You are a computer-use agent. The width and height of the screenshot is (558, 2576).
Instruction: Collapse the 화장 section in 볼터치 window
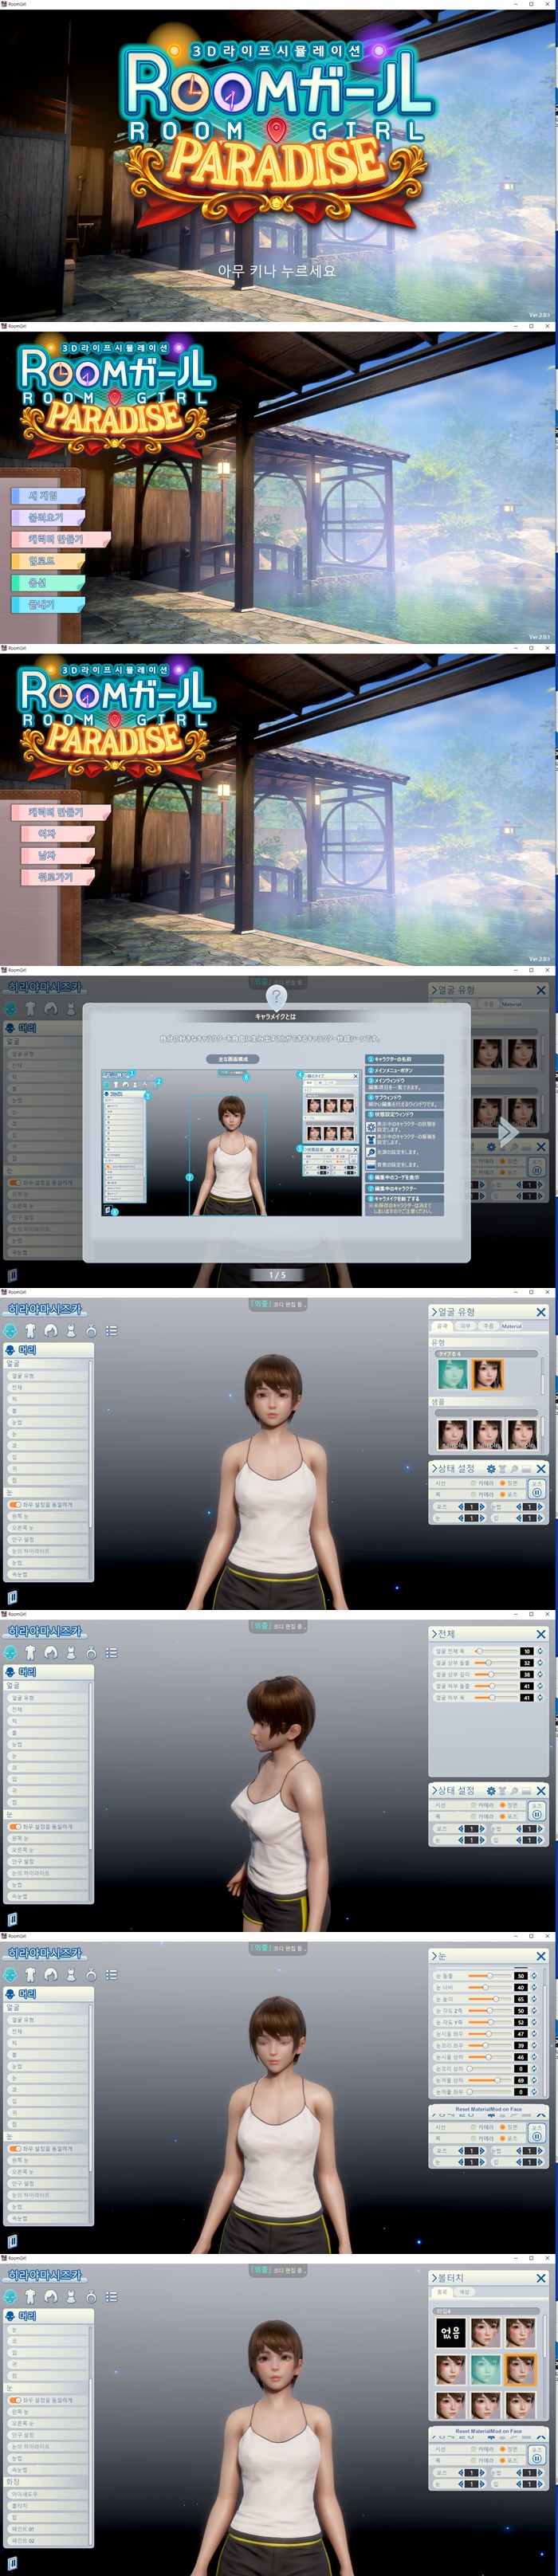[47, 2481]
